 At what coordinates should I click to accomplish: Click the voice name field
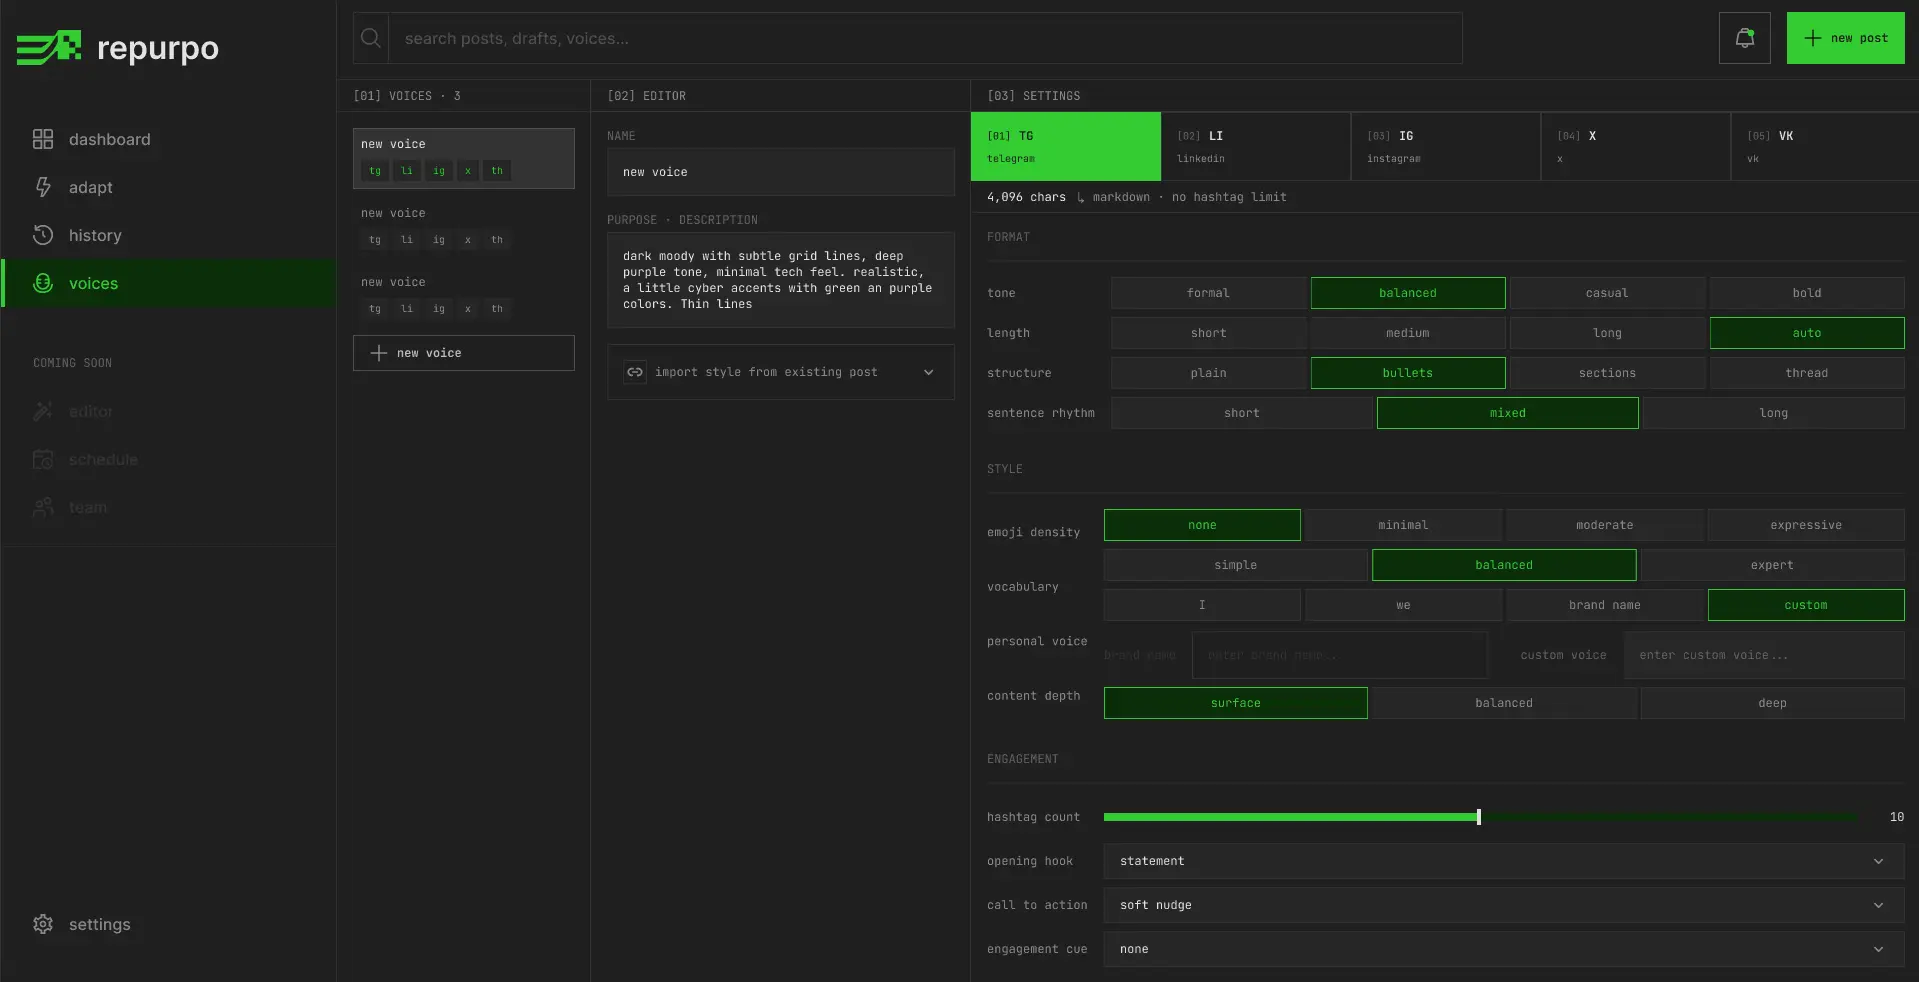[781, 172]
